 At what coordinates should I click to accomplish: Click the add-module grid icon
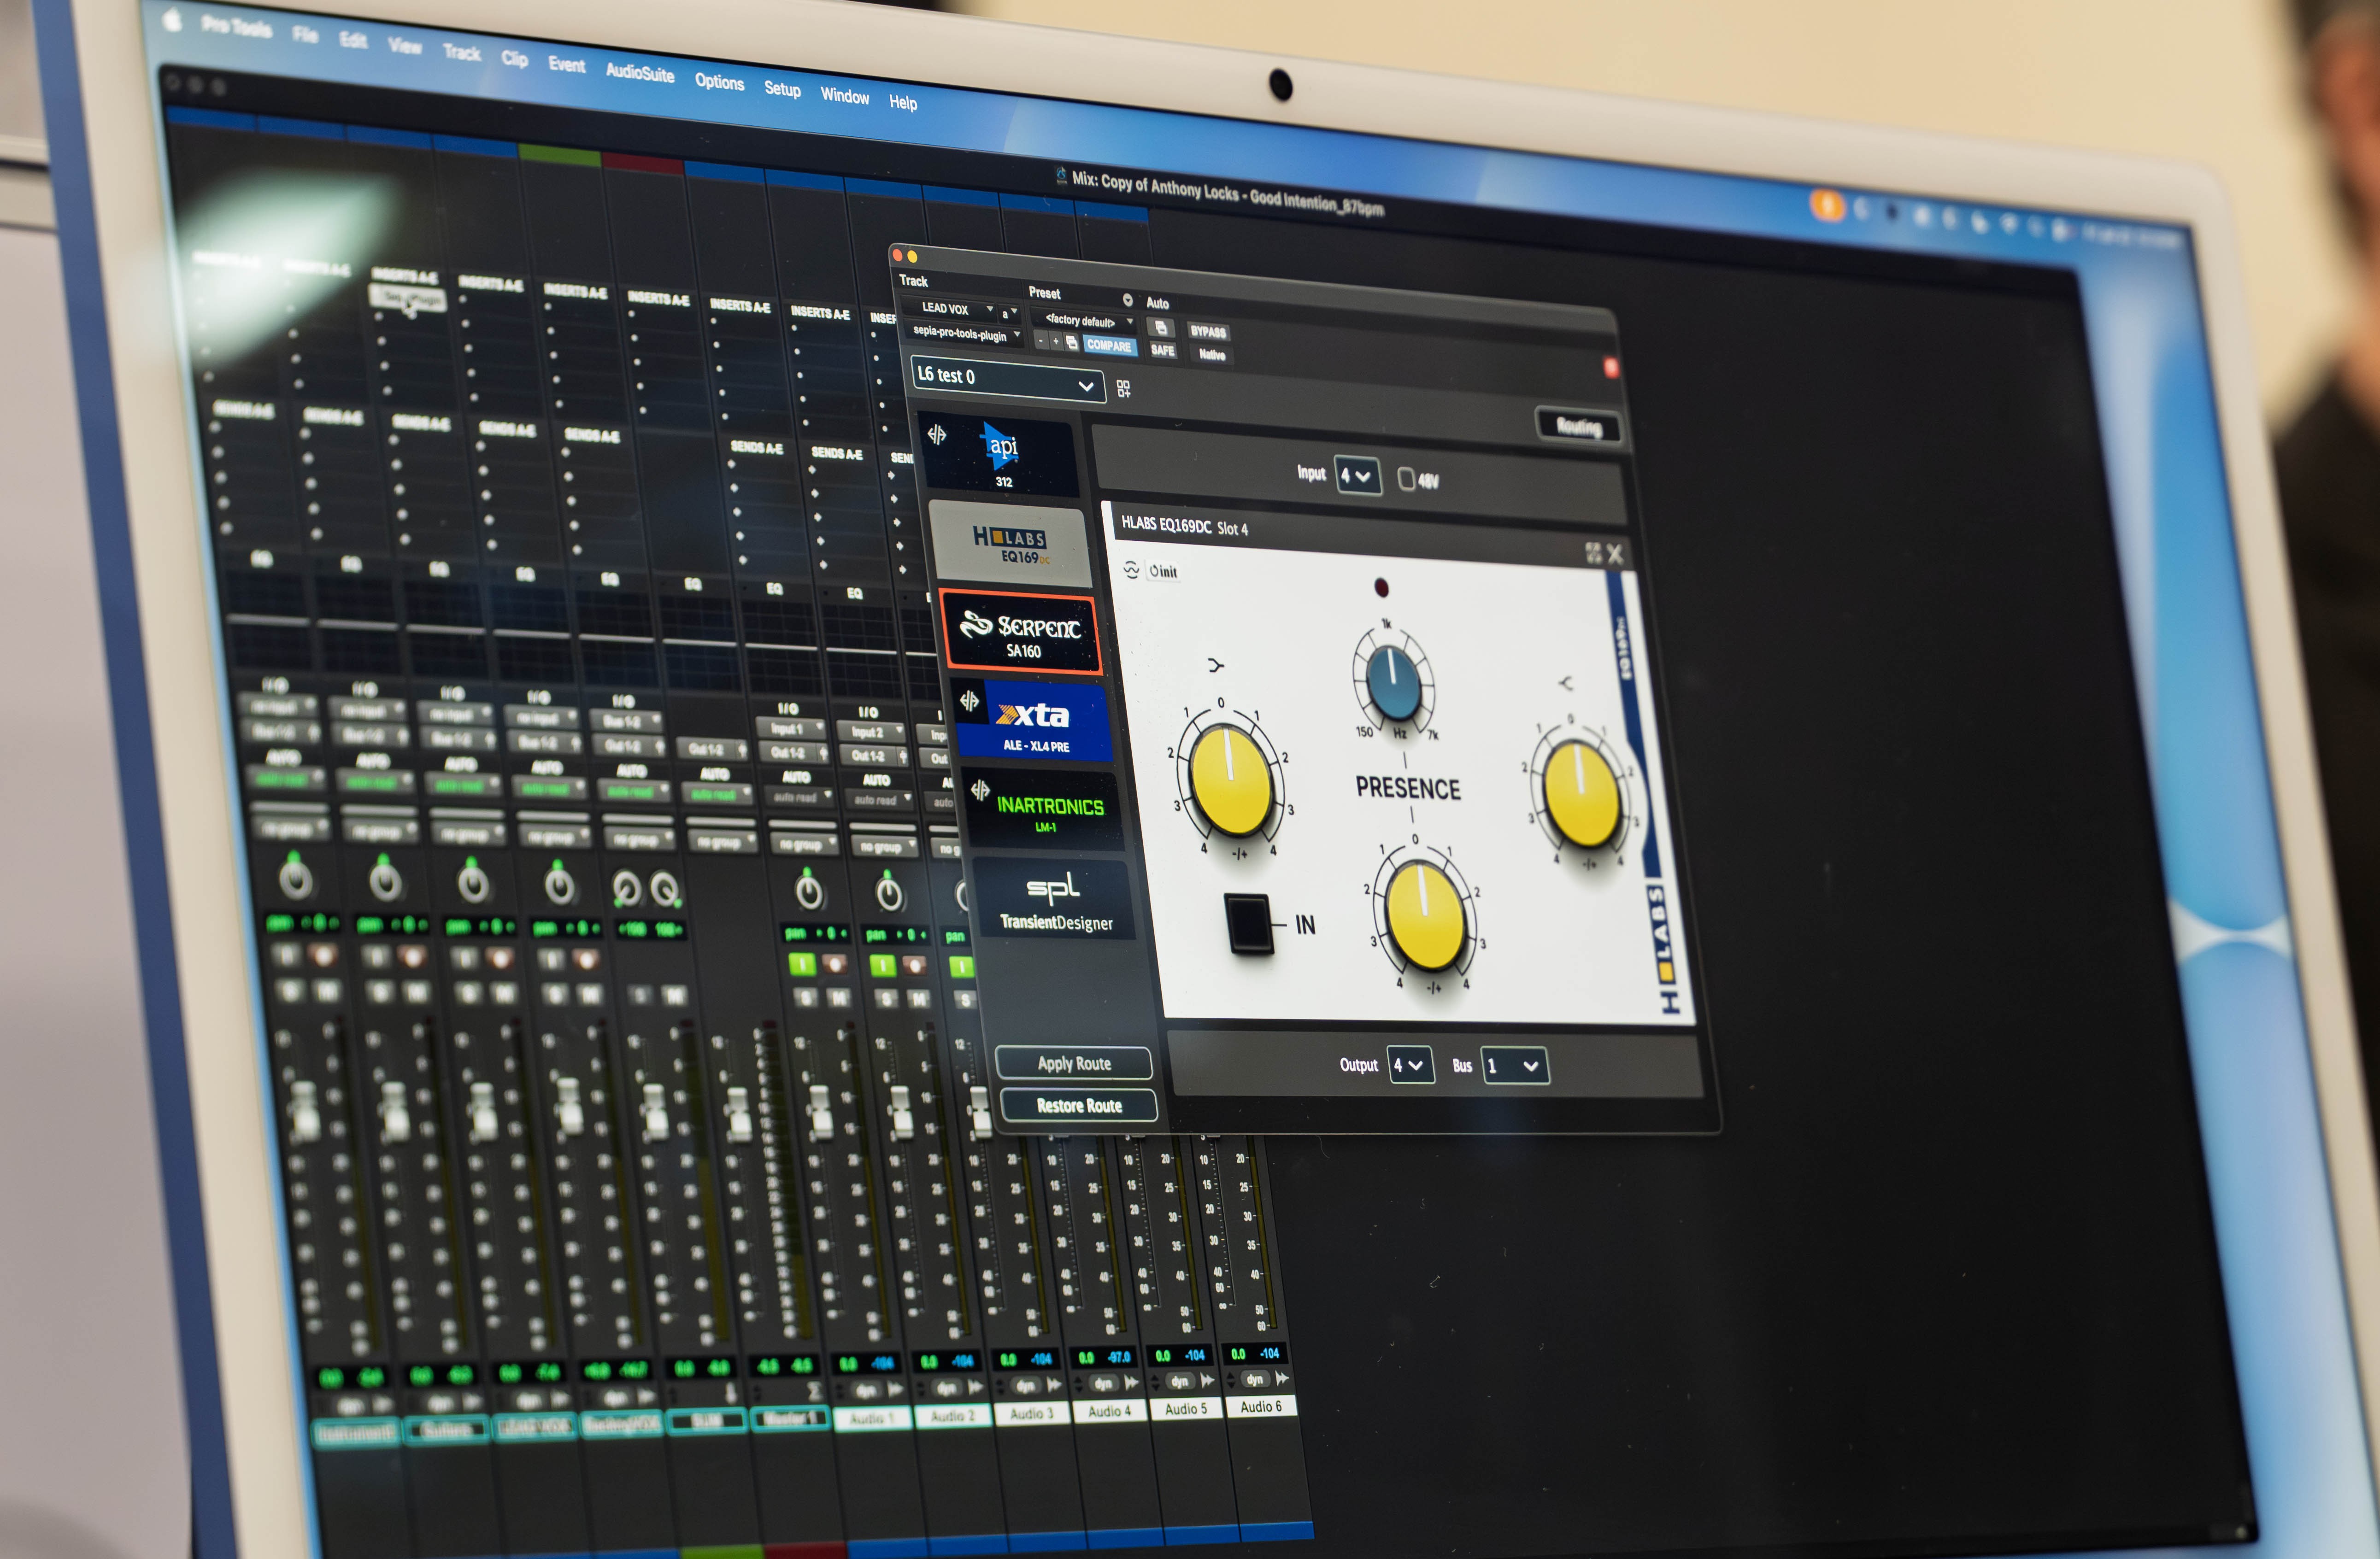click(x=1123, y=388)
